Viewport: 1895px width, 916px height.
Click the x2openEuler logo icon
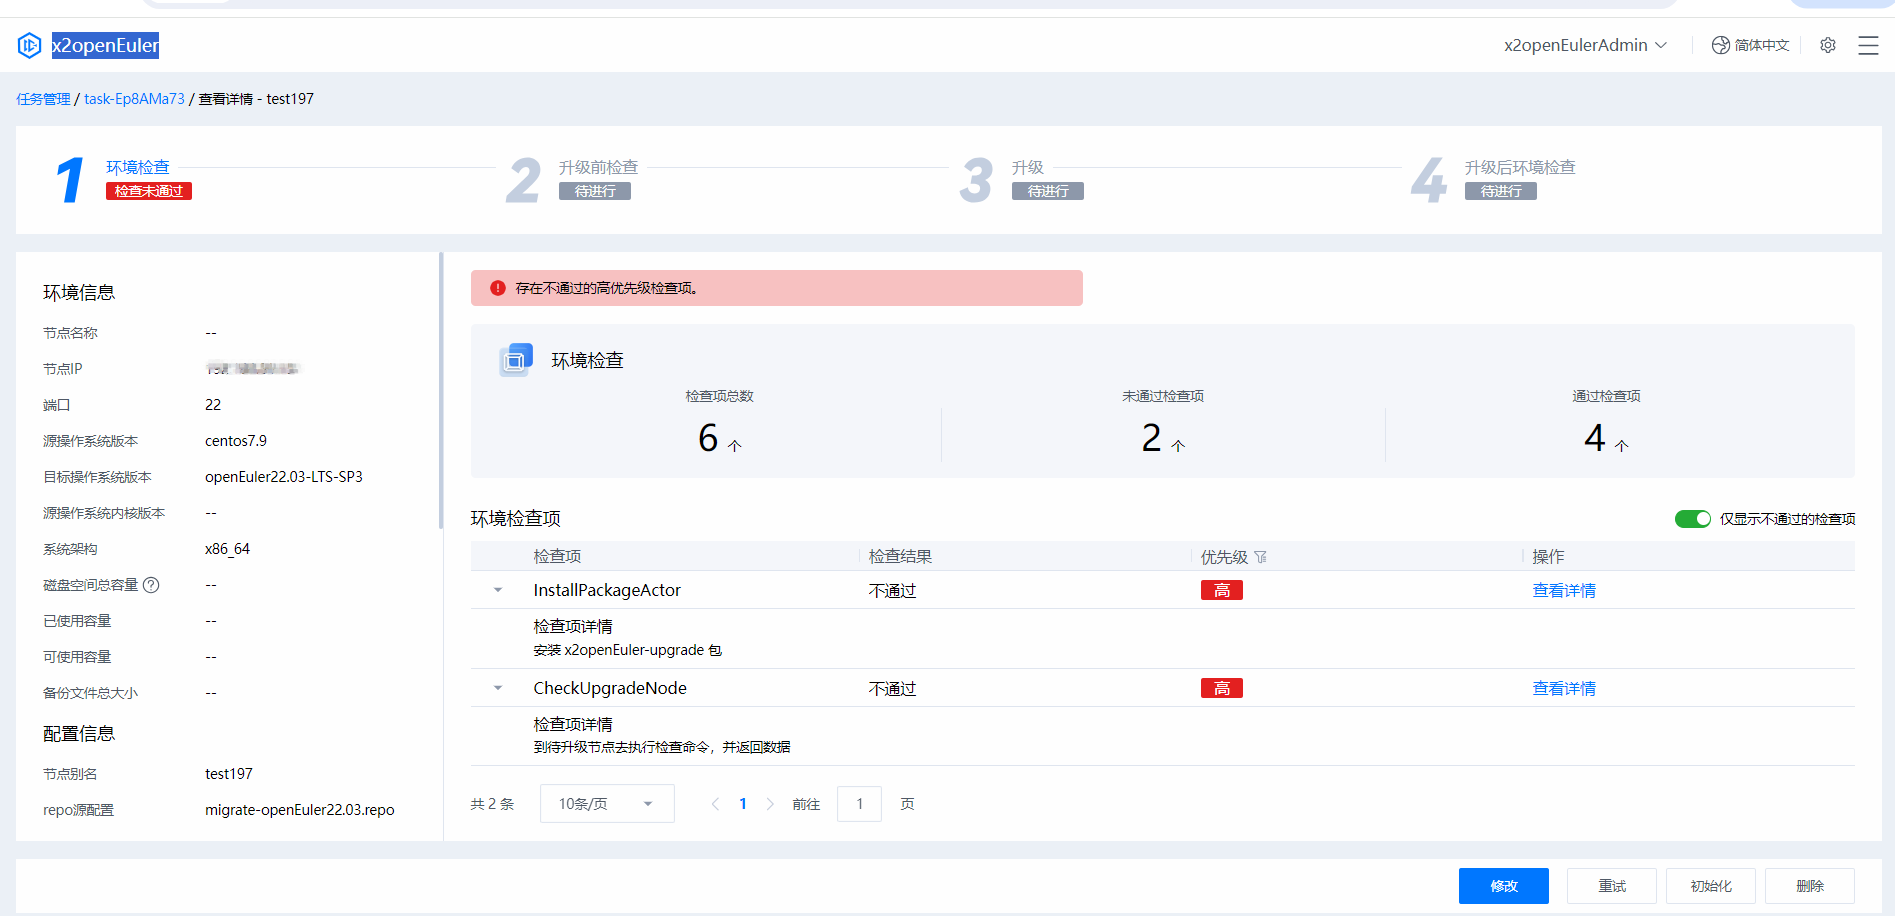[29, 45]
